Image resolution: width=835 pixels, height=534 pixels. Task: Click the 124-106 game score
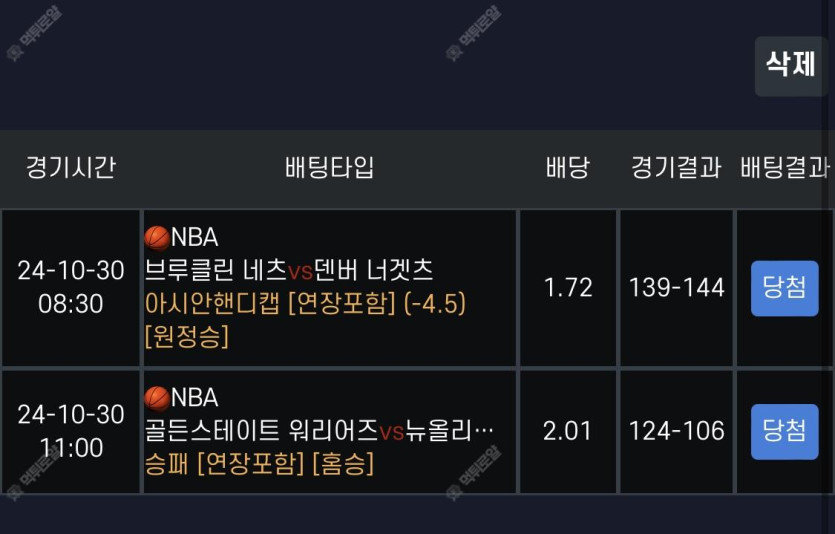click(676, 431)
